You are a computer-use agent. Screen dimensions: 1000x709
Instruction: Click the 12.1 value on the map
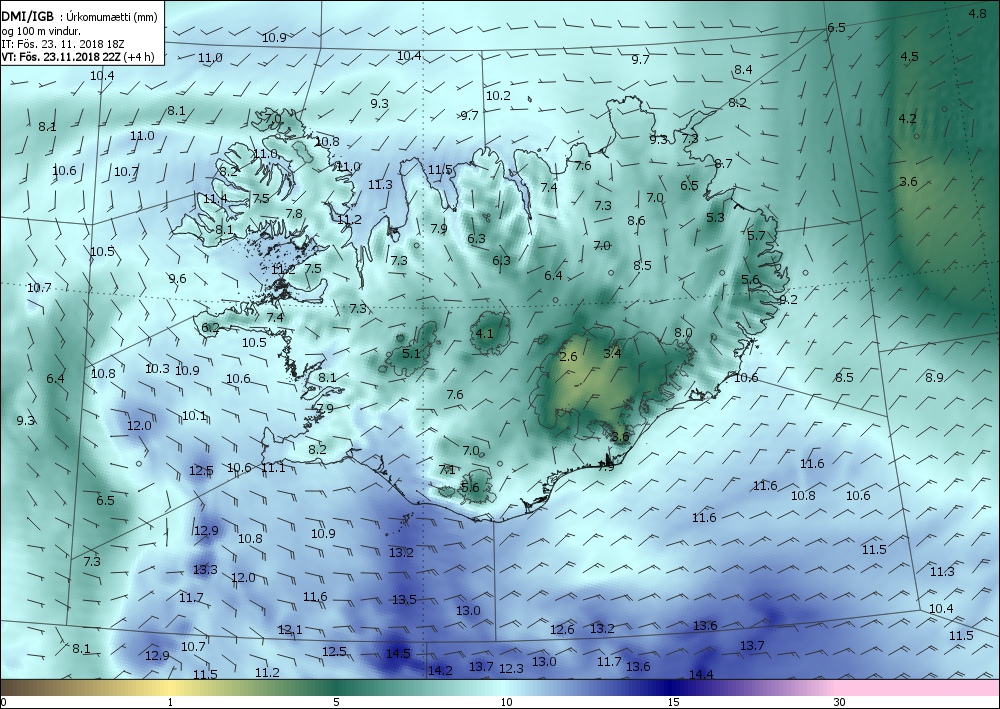coord(290,630)
